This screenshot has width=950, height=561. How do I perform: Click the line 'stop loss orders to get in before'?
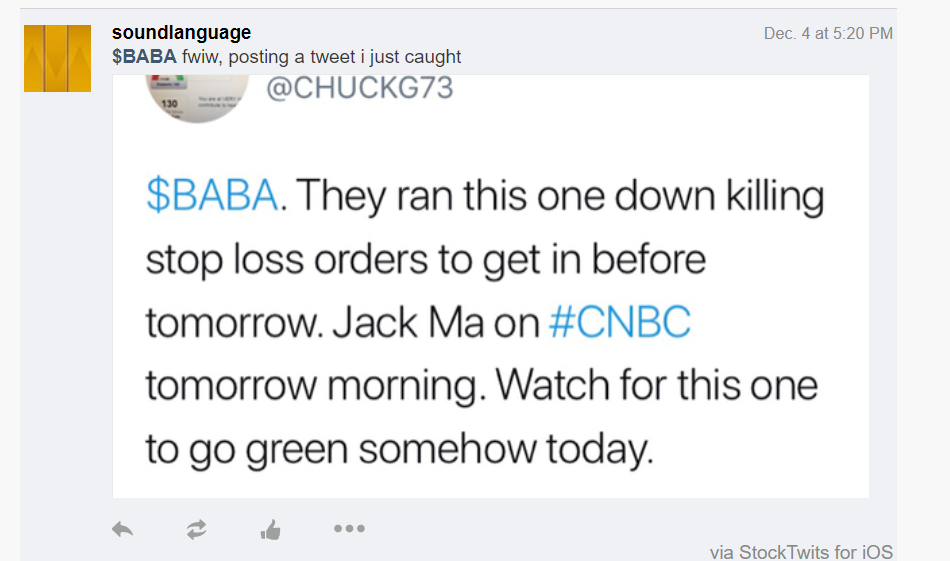[x=425, y=259]
